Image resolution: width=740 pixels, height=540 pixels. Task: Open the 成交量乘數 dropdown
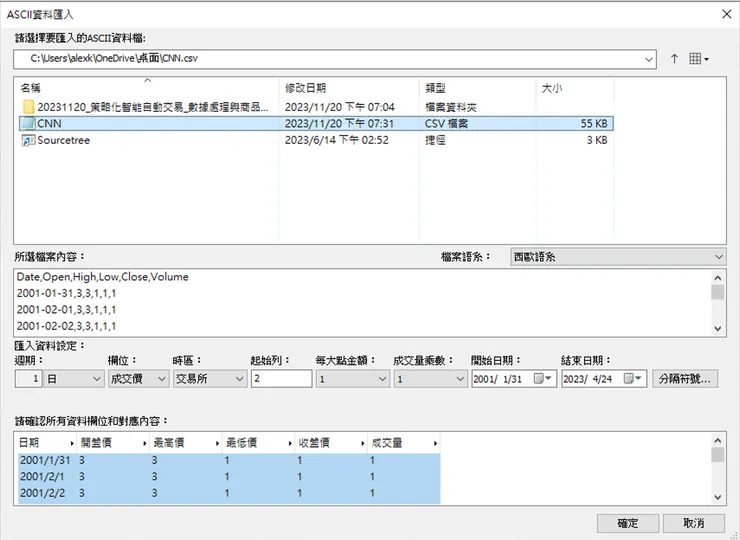[430, 379]
